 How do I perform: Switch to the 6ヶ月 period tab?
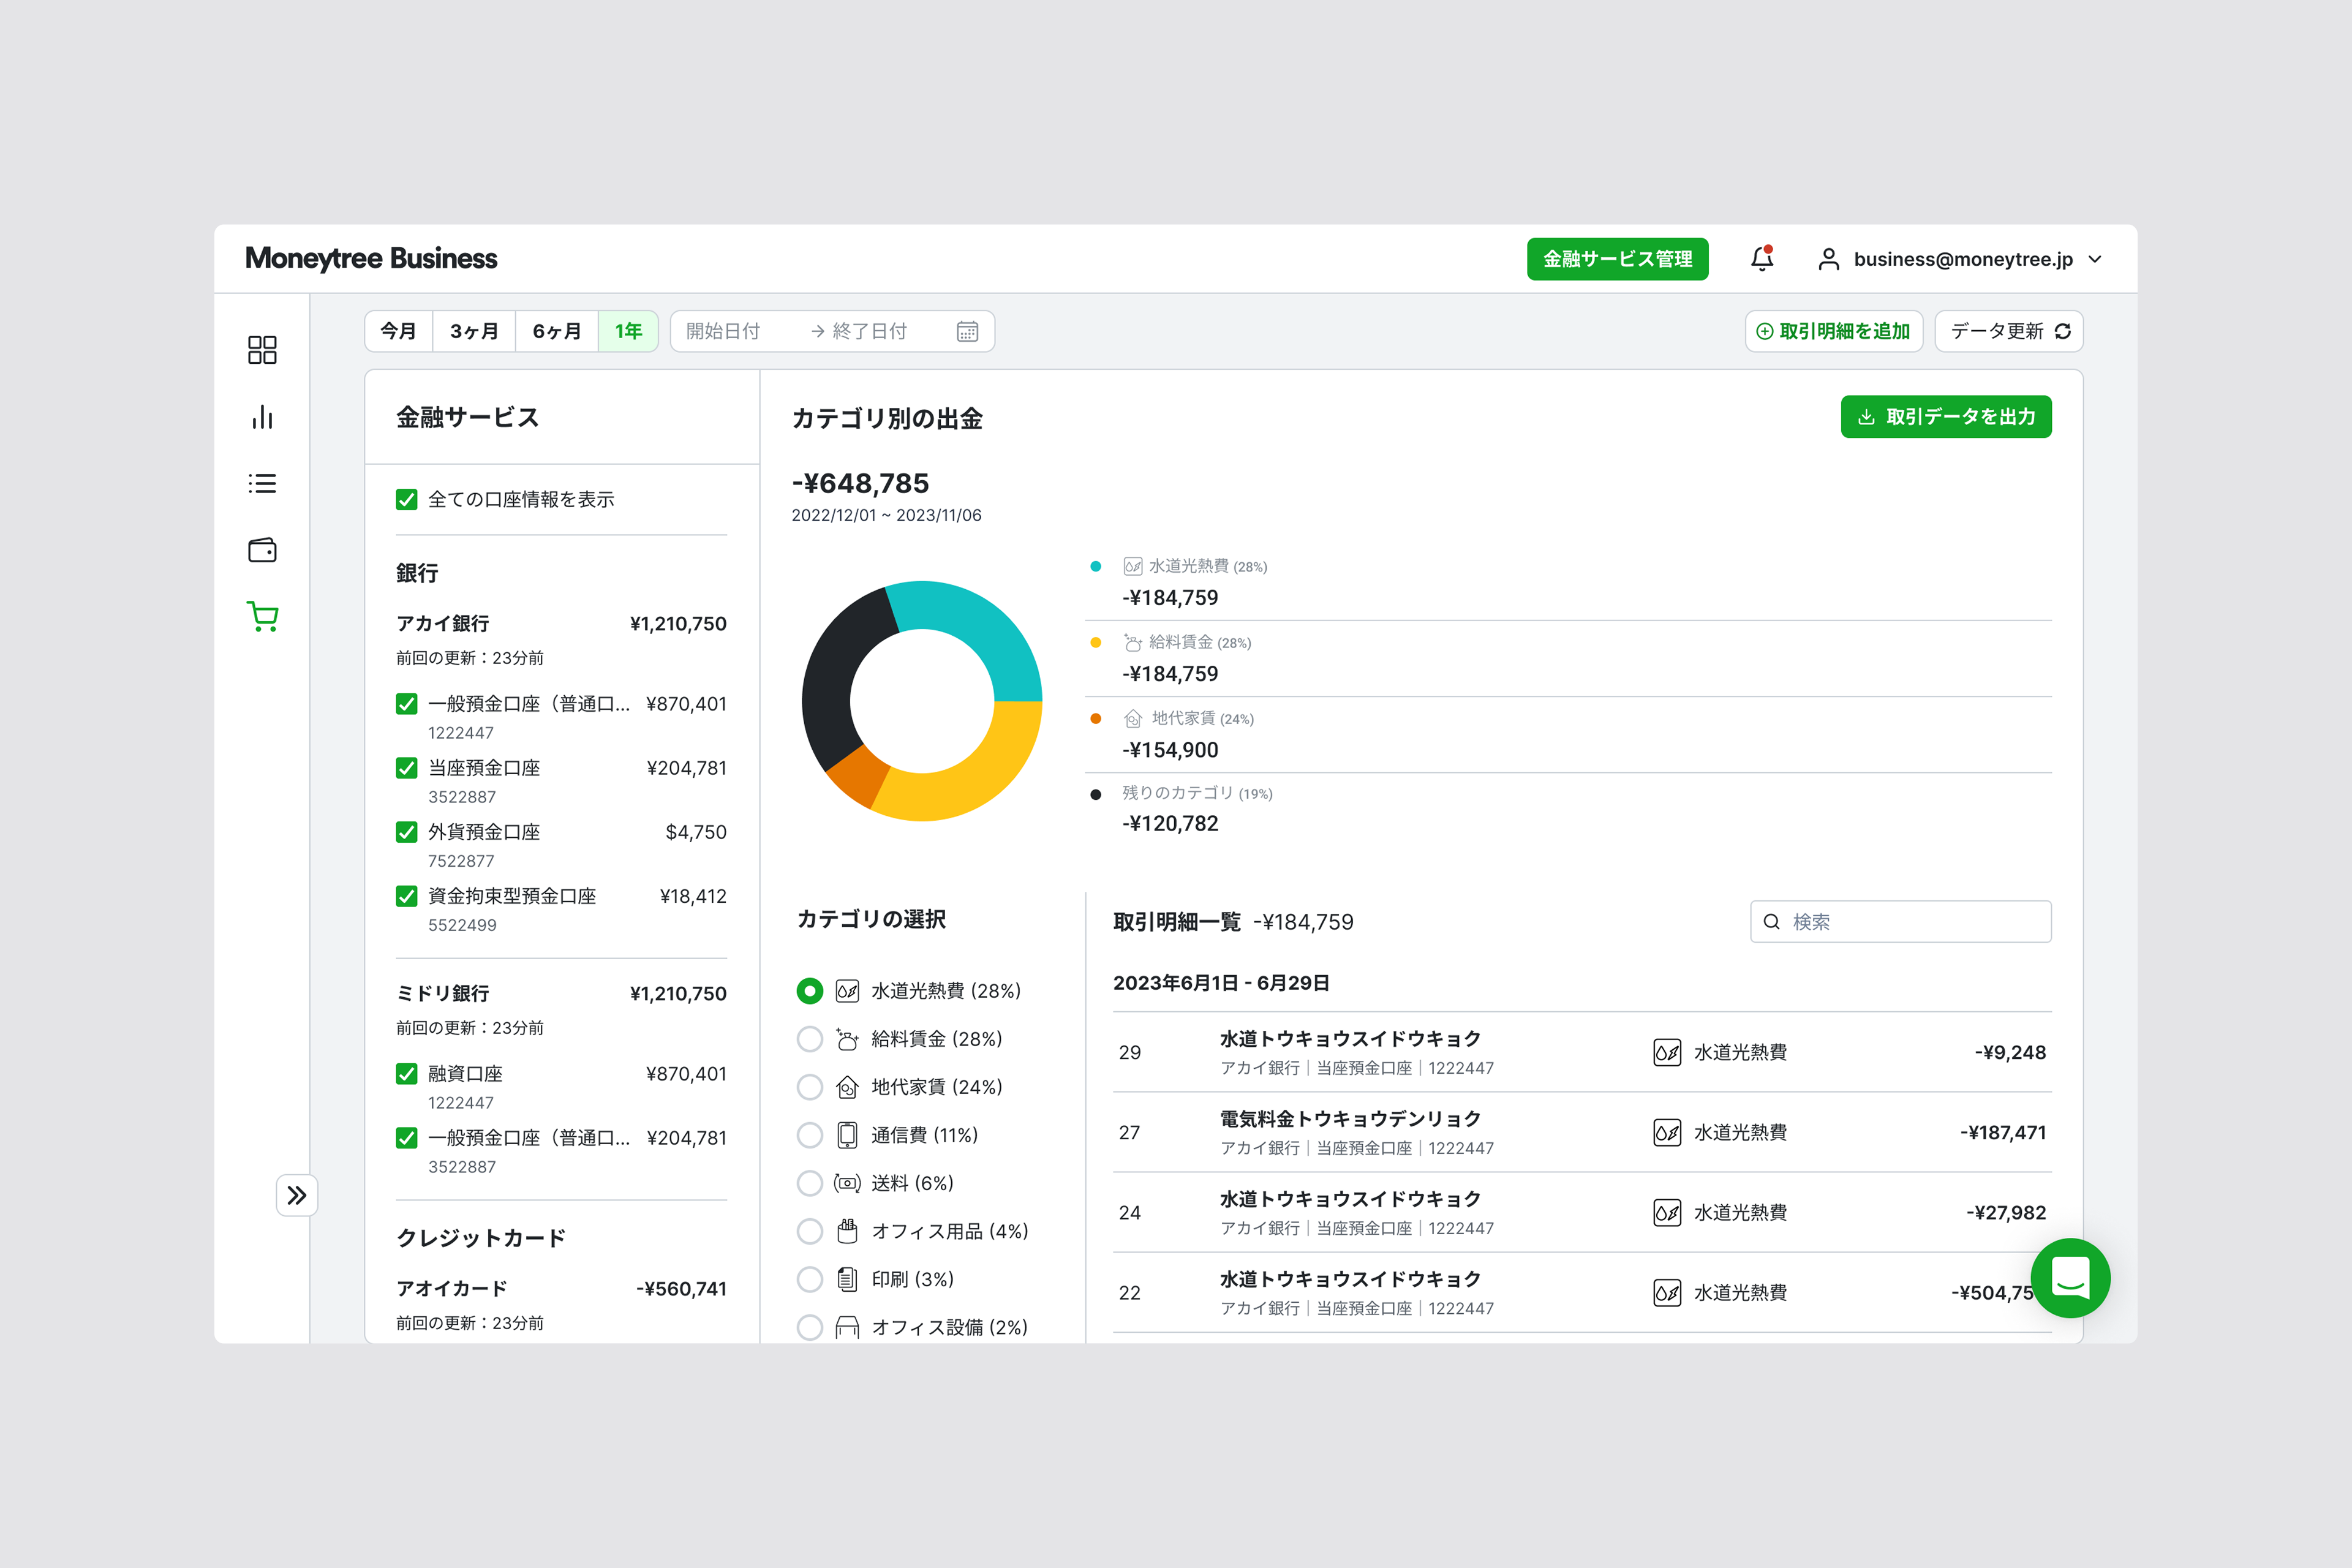click(x=556, y=331)
